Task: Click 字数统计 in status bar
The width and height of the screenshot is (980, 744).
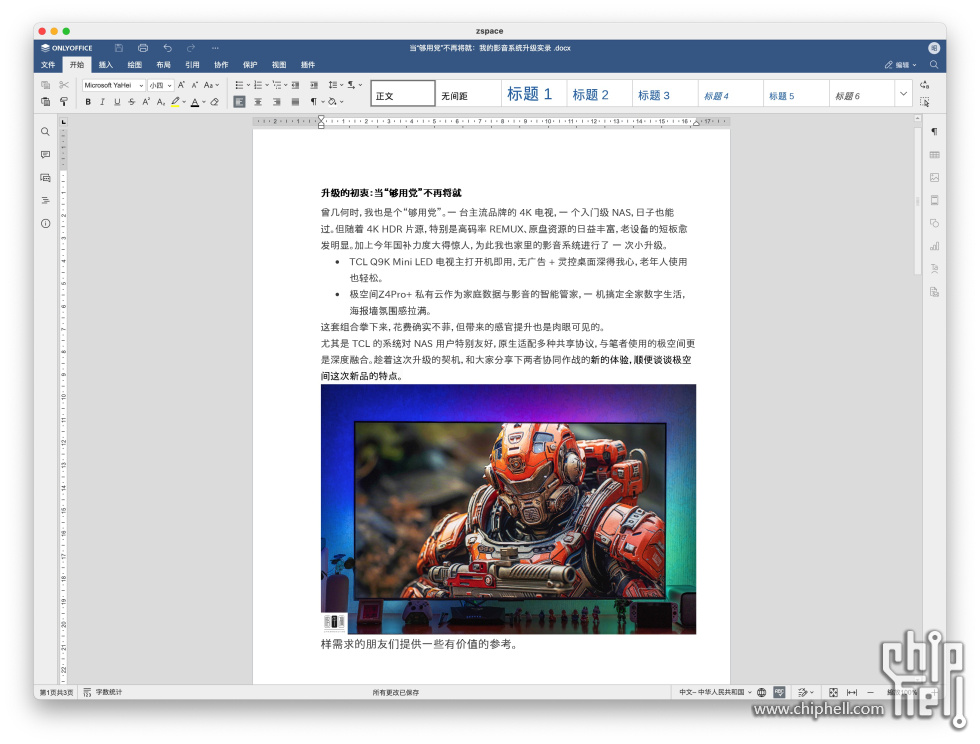Action: [103, 692]
